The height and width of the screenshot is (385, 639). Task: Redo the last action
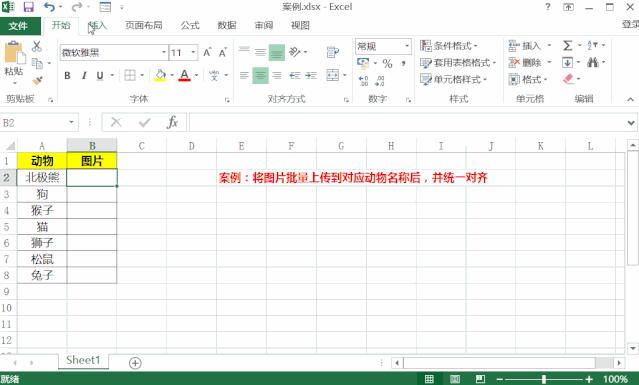[x=77, y=7]
